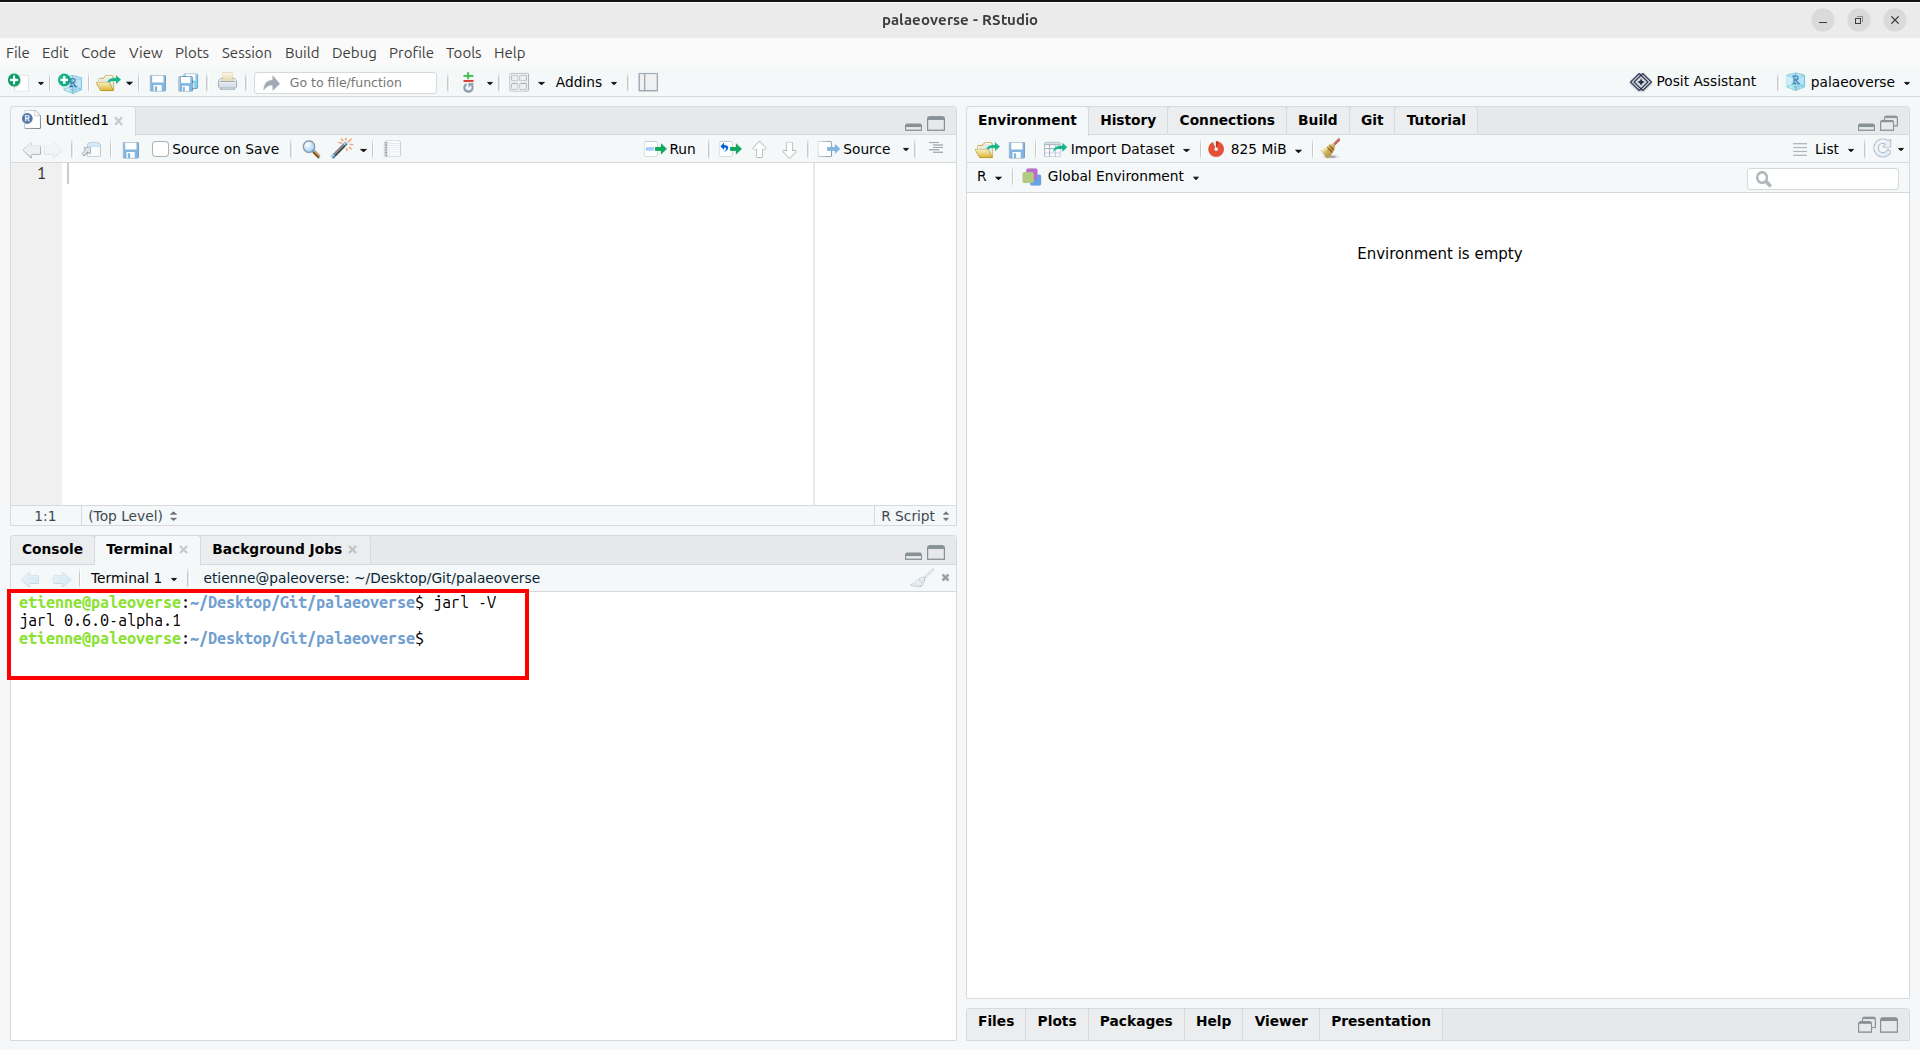
Task: Switch to the Console tab
Action: coord(52,549)
